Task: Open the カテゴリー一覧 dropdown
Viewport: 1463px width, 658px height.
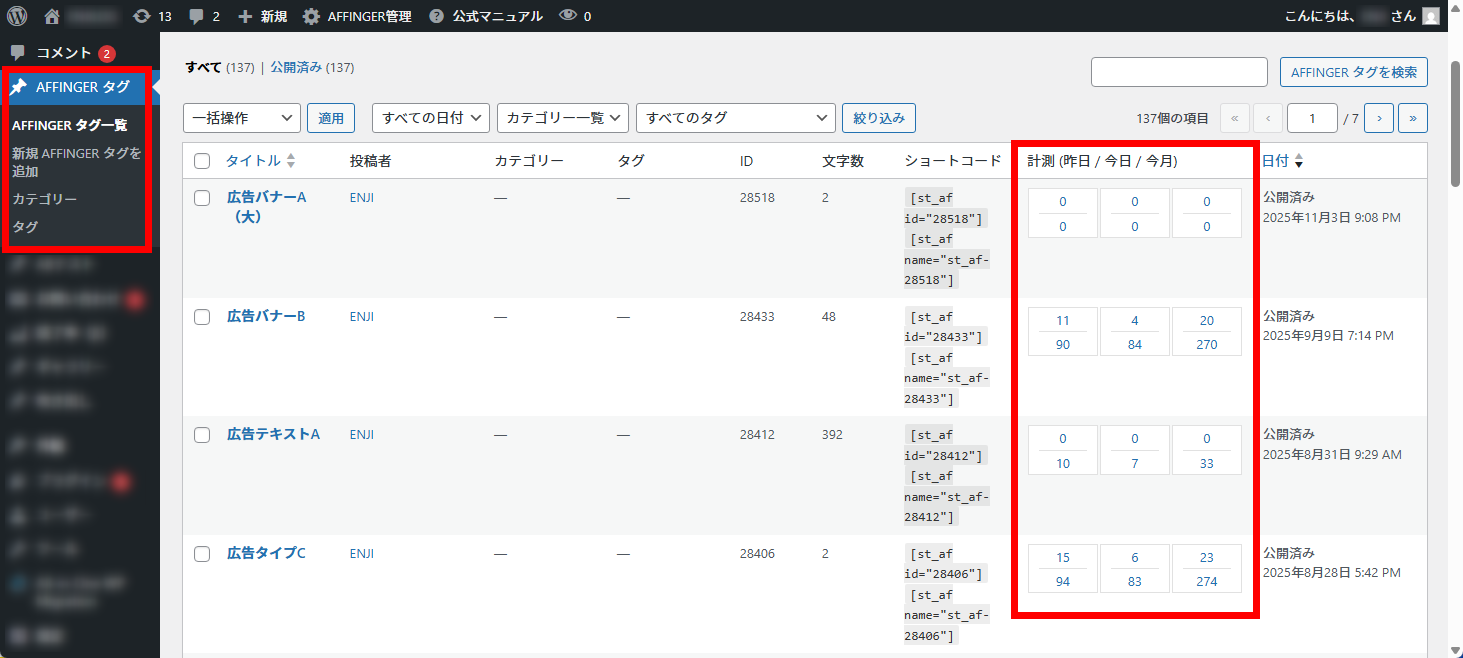Action: click(562, 118)
